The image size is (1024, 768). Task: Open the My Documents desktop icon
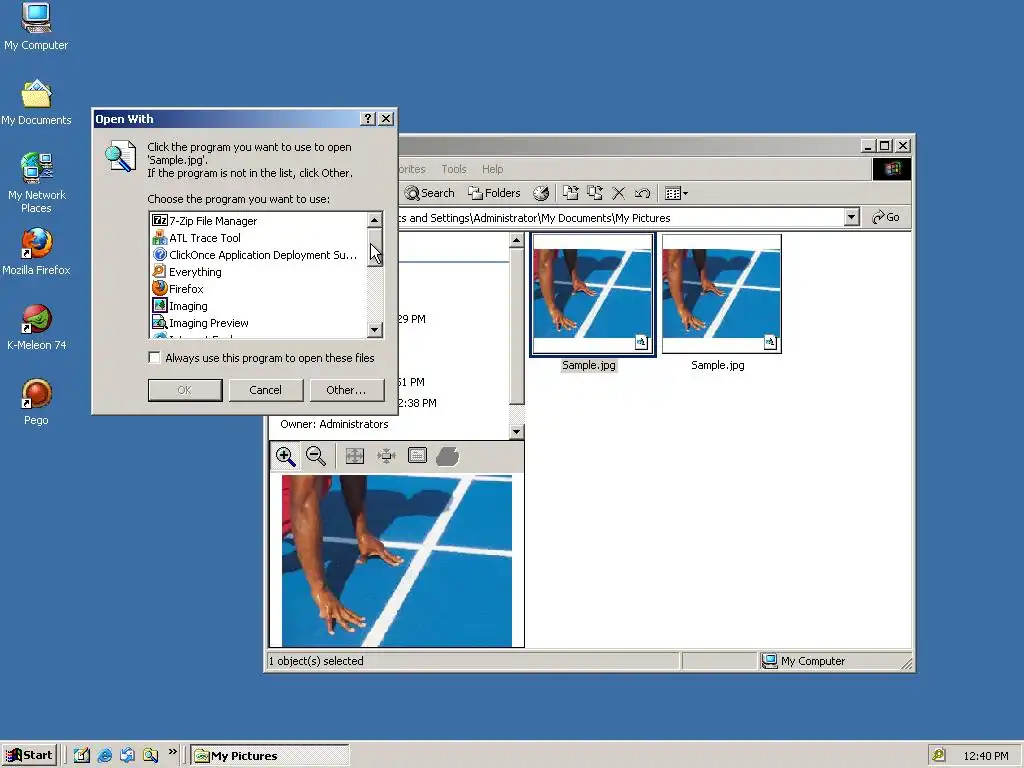pyautogui.click(x=36, y=103)
